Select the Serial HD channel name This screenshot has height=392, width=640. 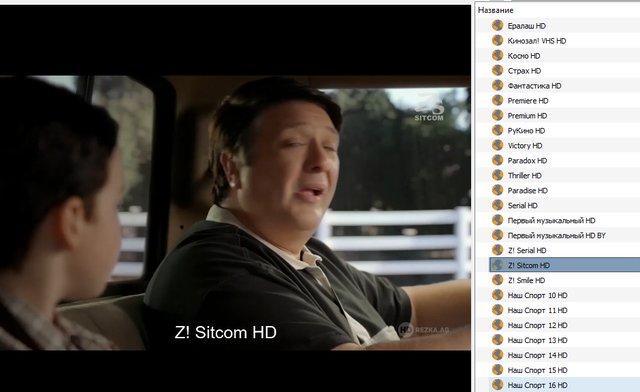click(x=522, y=205)
